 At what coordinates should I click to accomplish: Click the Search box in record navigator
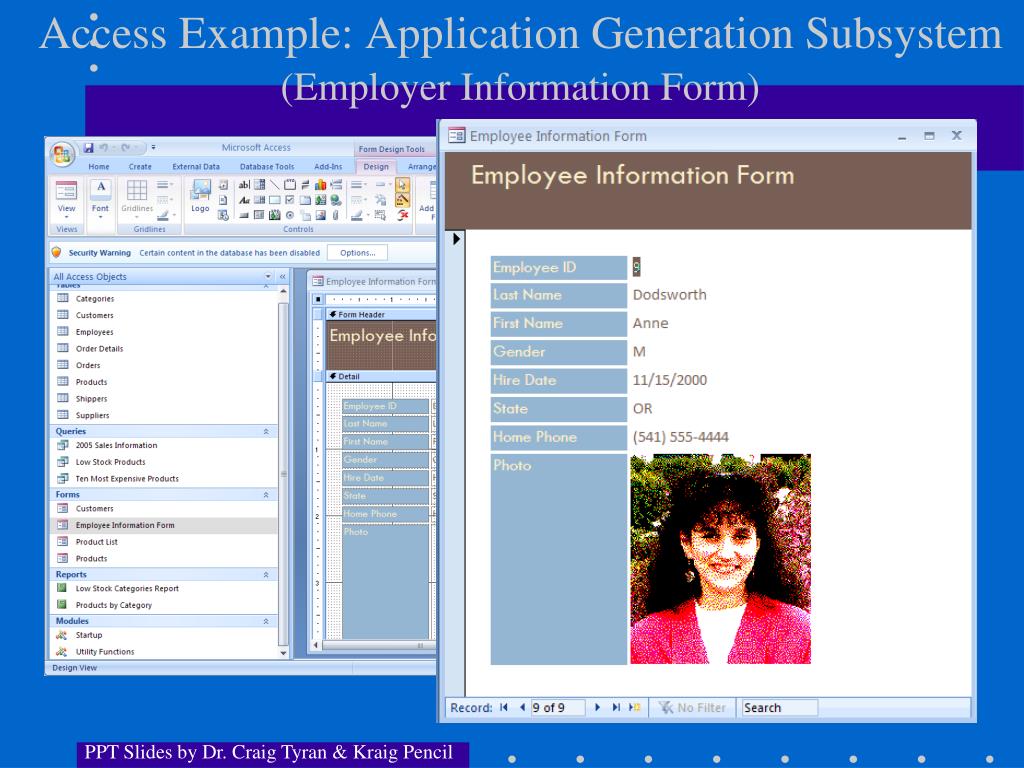pos(778,708)
